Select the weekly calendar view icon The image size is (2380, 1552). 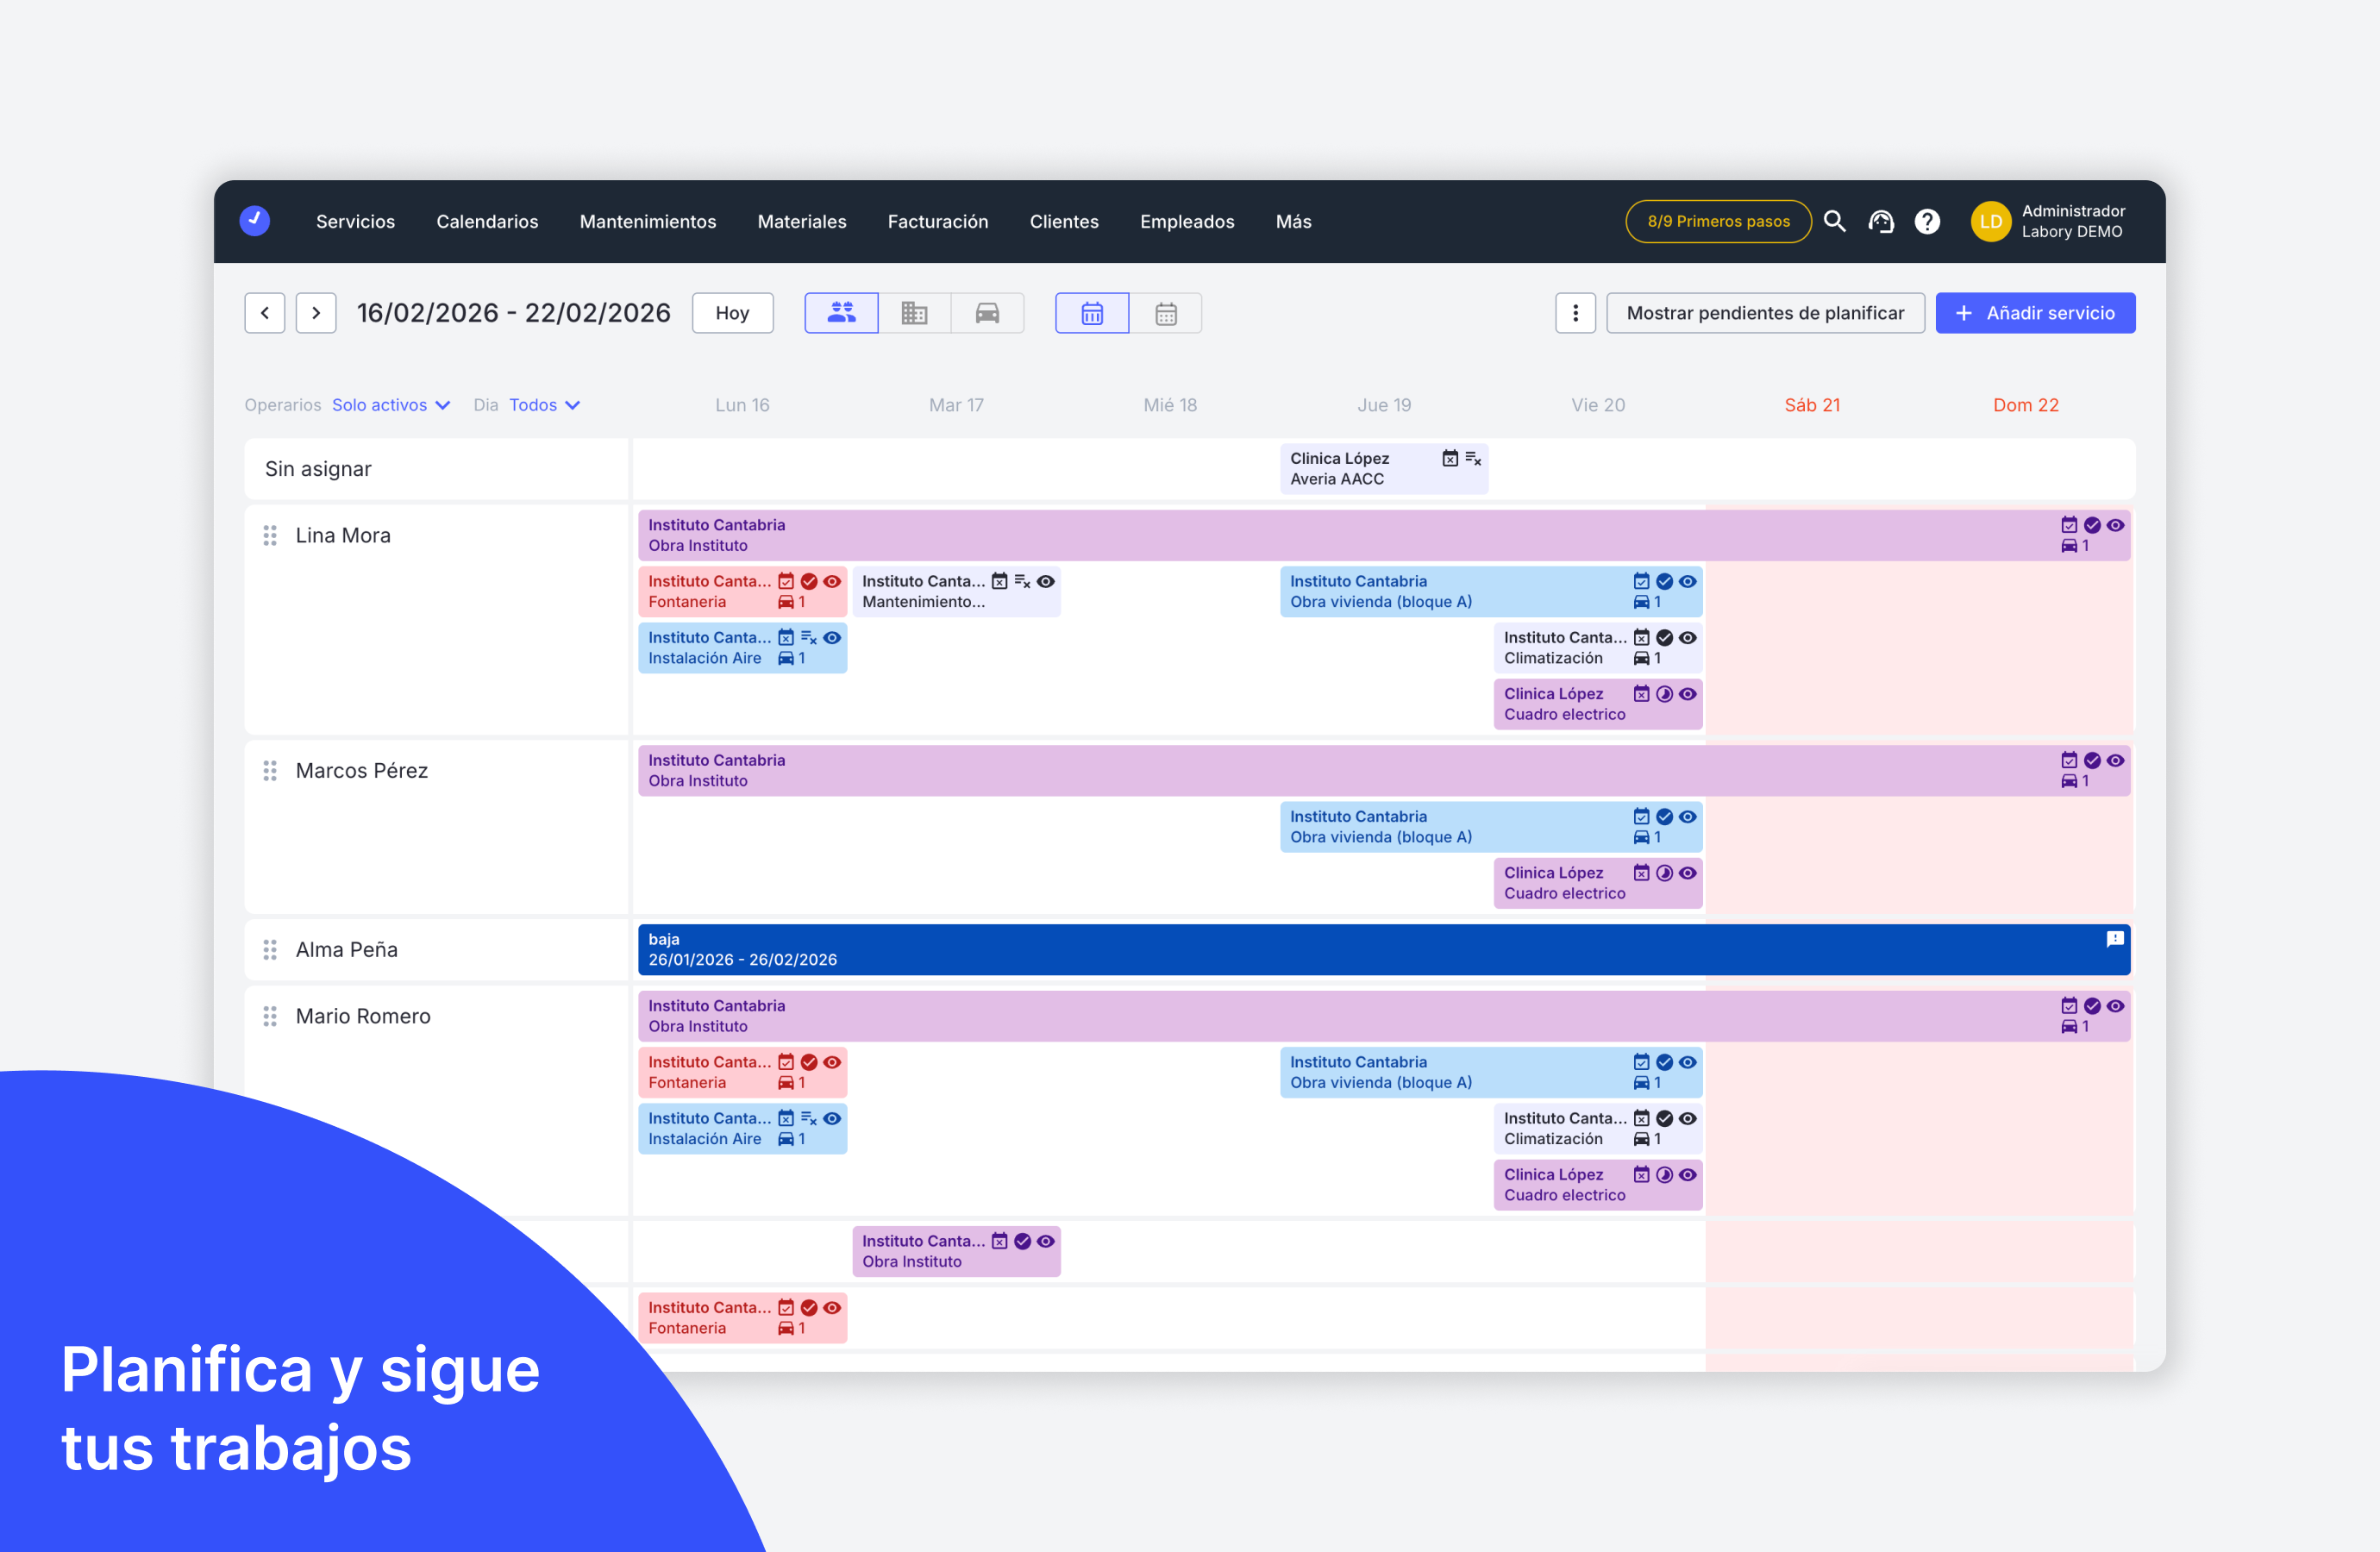[1092, 313]
